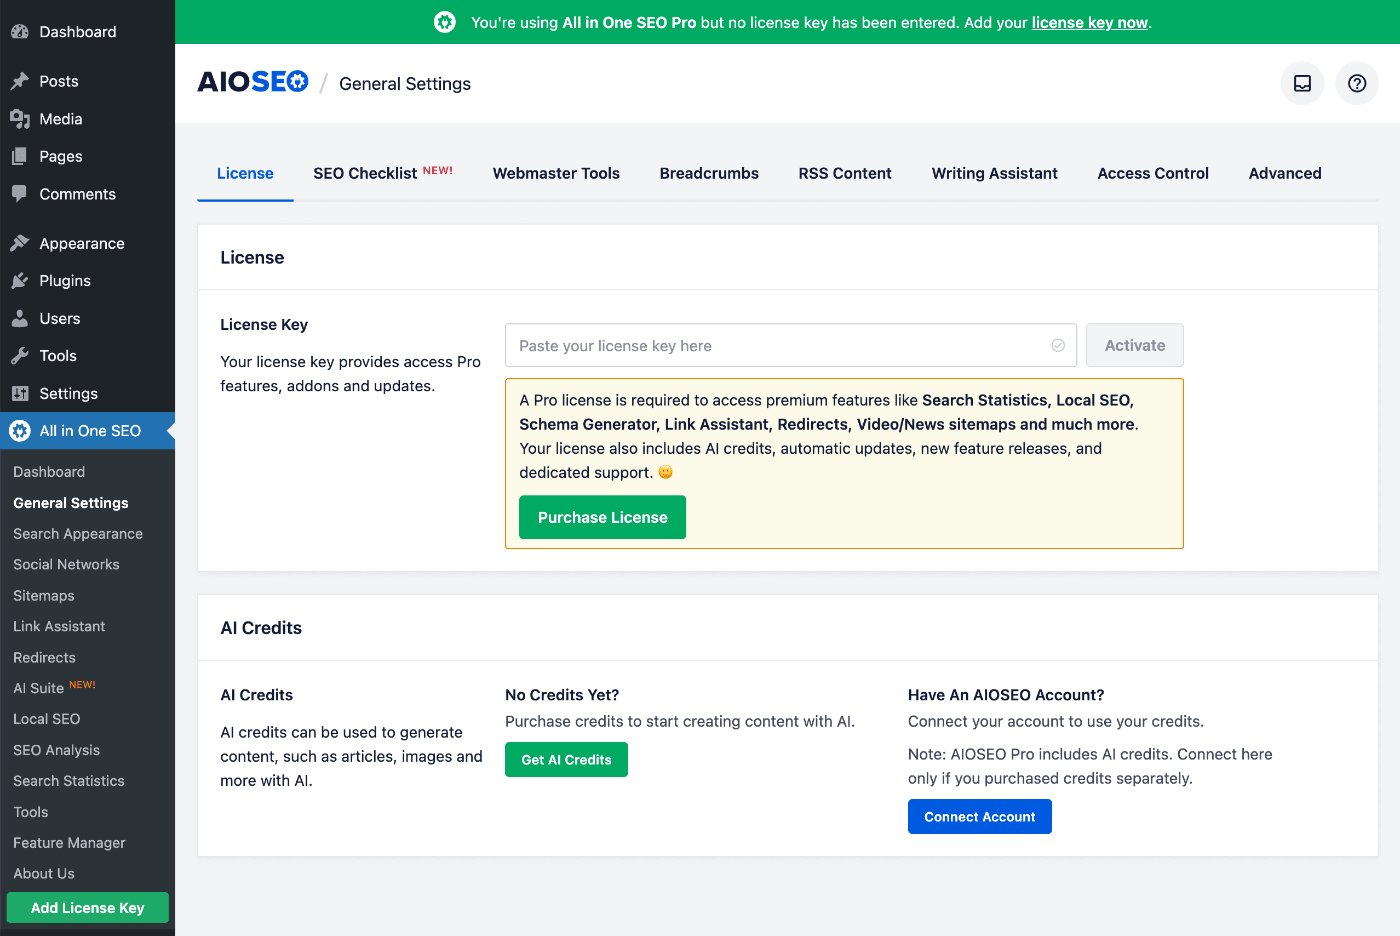Screen dimensions: 1400x936
Task: Select the Tools wrench icon in sidebar
Action: [19, 355]
